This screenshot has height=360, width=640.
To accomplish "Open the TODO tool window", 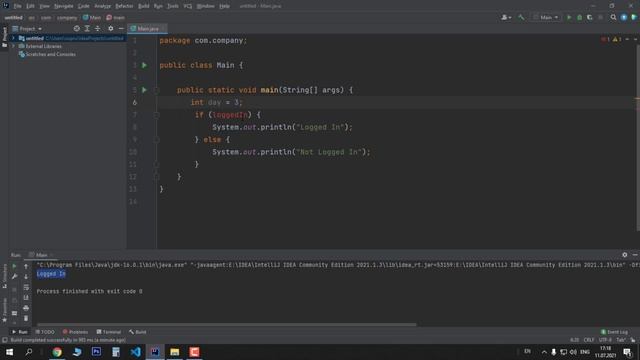I will coord(45,332).
